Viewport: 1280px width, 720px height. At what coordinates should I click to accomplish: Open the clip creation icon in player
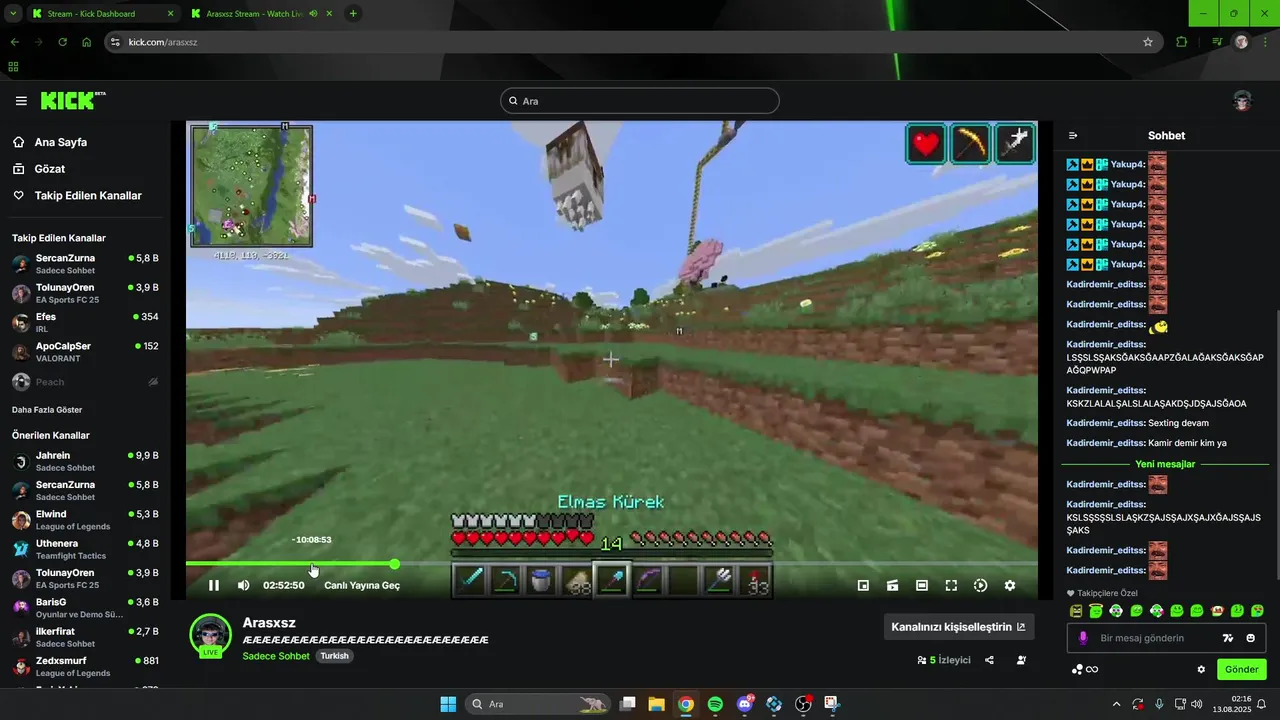click(x=892, y=585)
